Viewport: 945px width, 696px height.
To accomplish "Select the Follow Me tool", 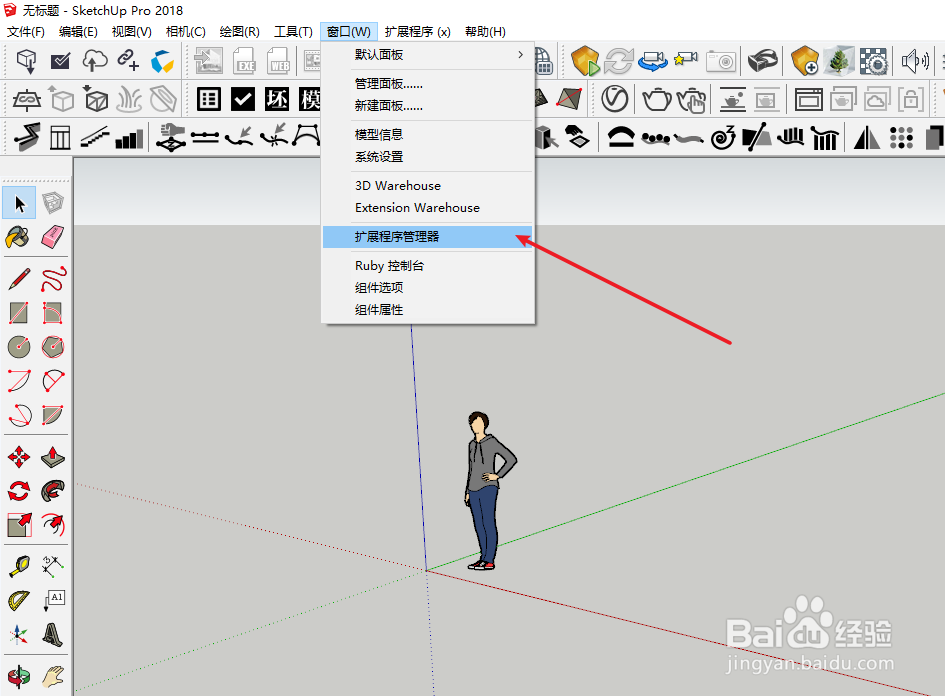I will (53, 491).
